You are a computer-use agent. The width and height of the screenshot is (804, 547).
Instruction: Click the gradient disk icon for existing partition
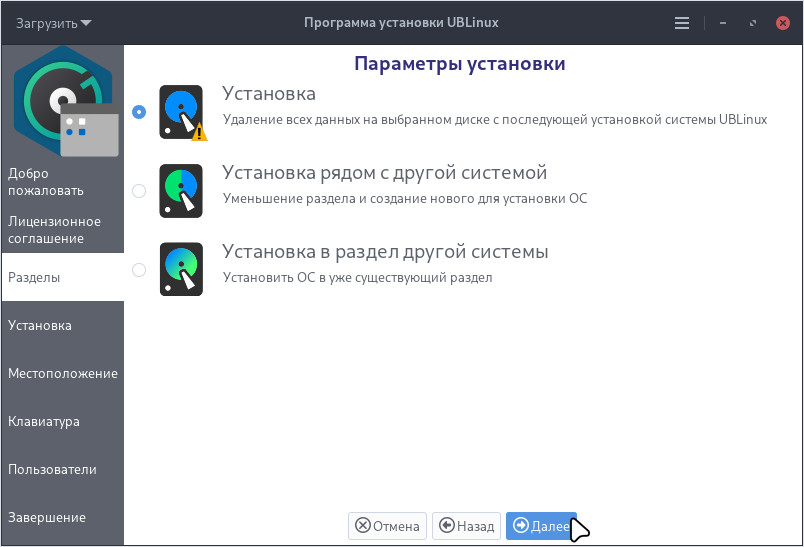click(181, 270)
